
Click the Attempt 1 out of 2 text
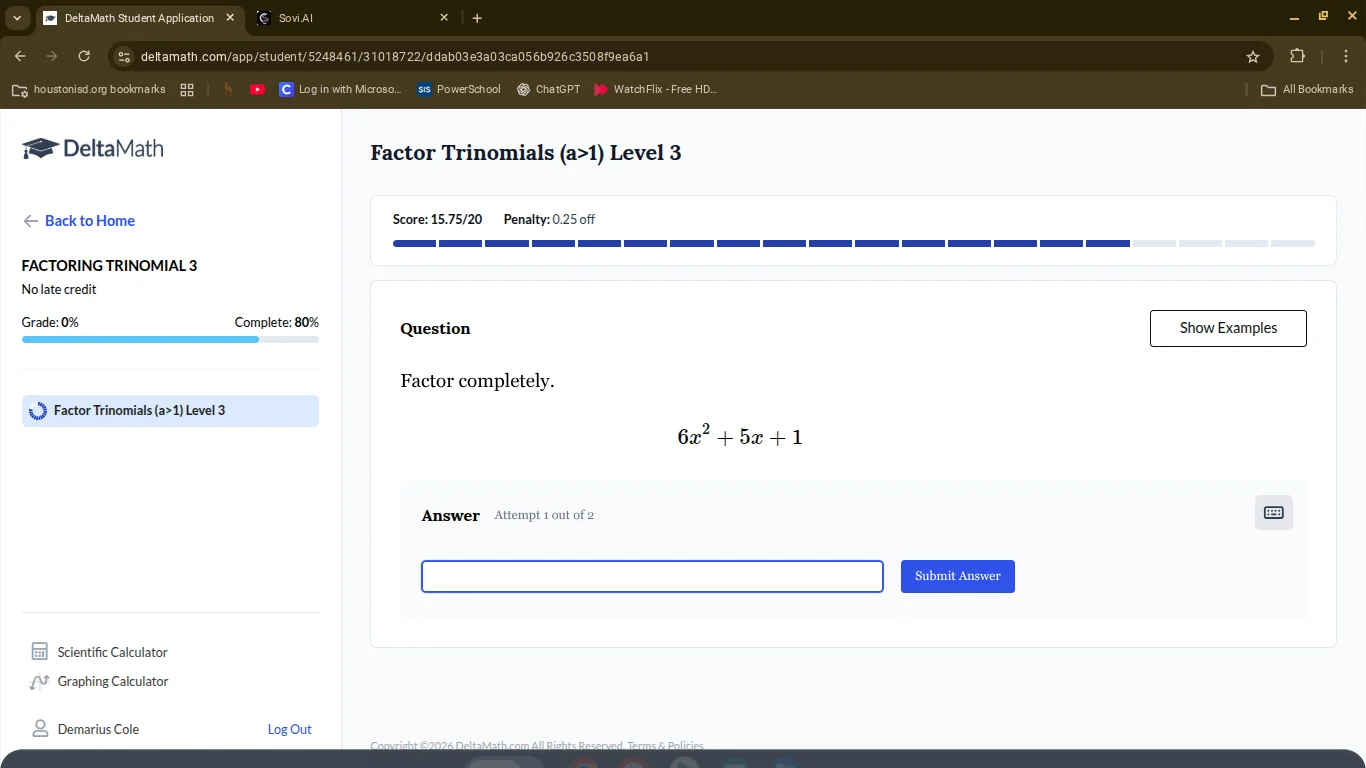click(x=544, y=515)
